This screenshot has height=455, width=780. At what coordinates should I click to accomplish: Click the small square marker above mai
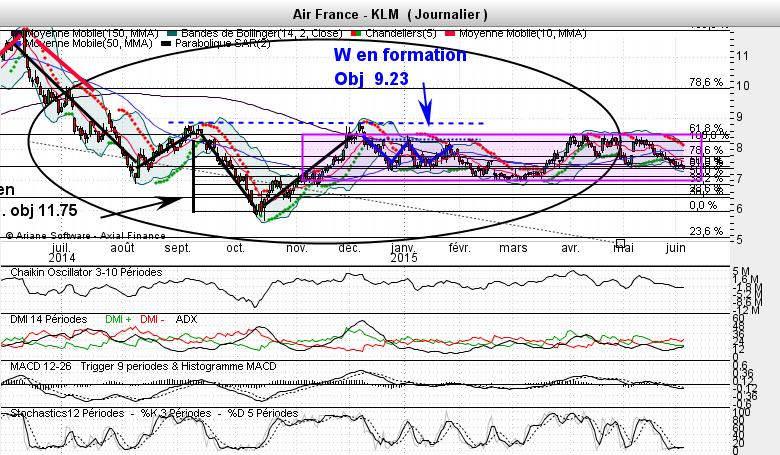(x=621, y=243)
